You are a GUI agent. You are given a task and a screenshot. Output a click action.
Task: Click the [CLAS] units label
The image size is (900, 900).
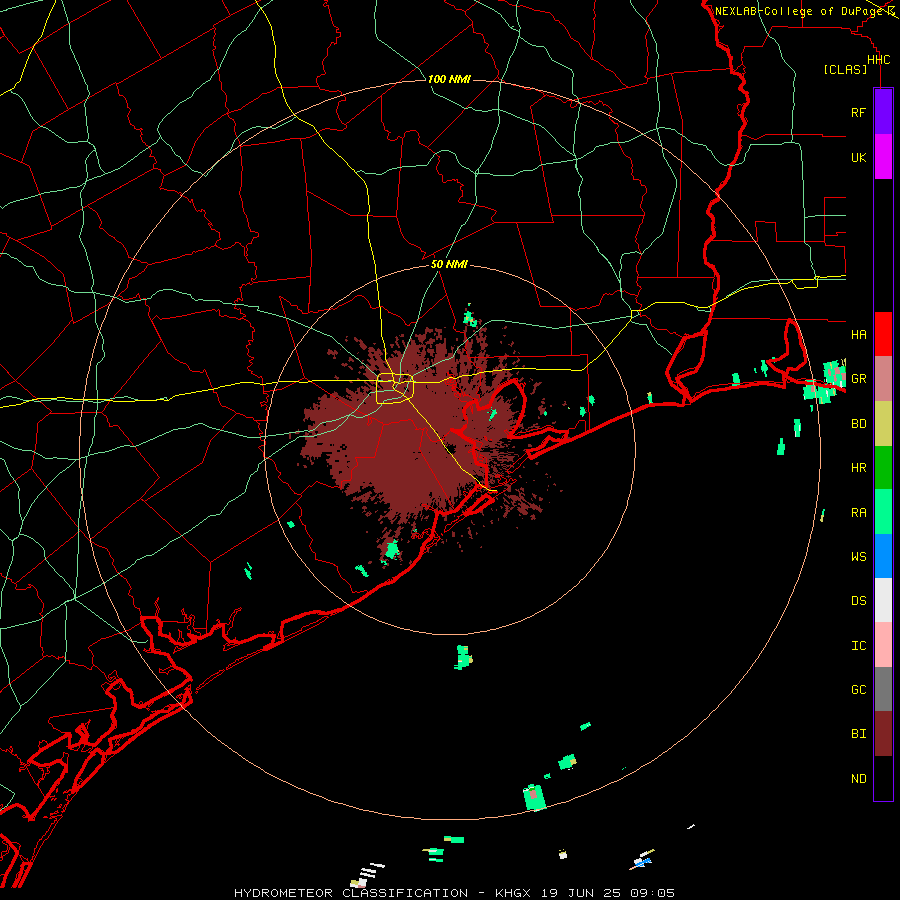(x=845, y=69)
